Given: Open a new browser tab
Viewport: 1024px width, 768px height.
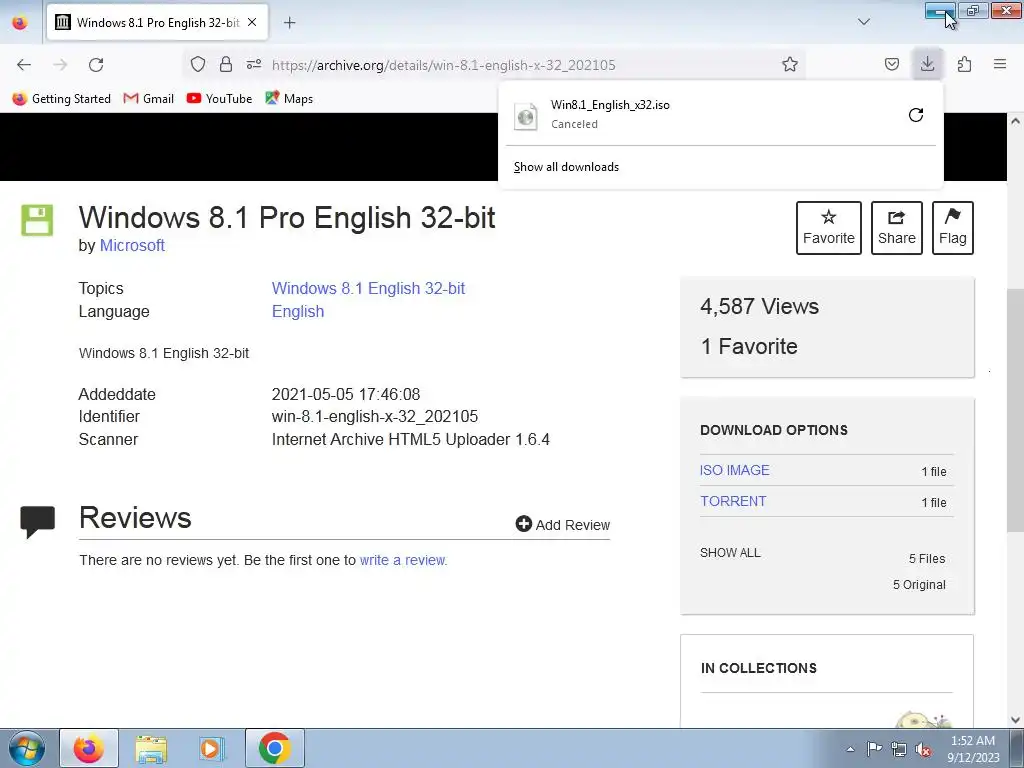Looking at the screenshot, I should (x=289, y=23).
